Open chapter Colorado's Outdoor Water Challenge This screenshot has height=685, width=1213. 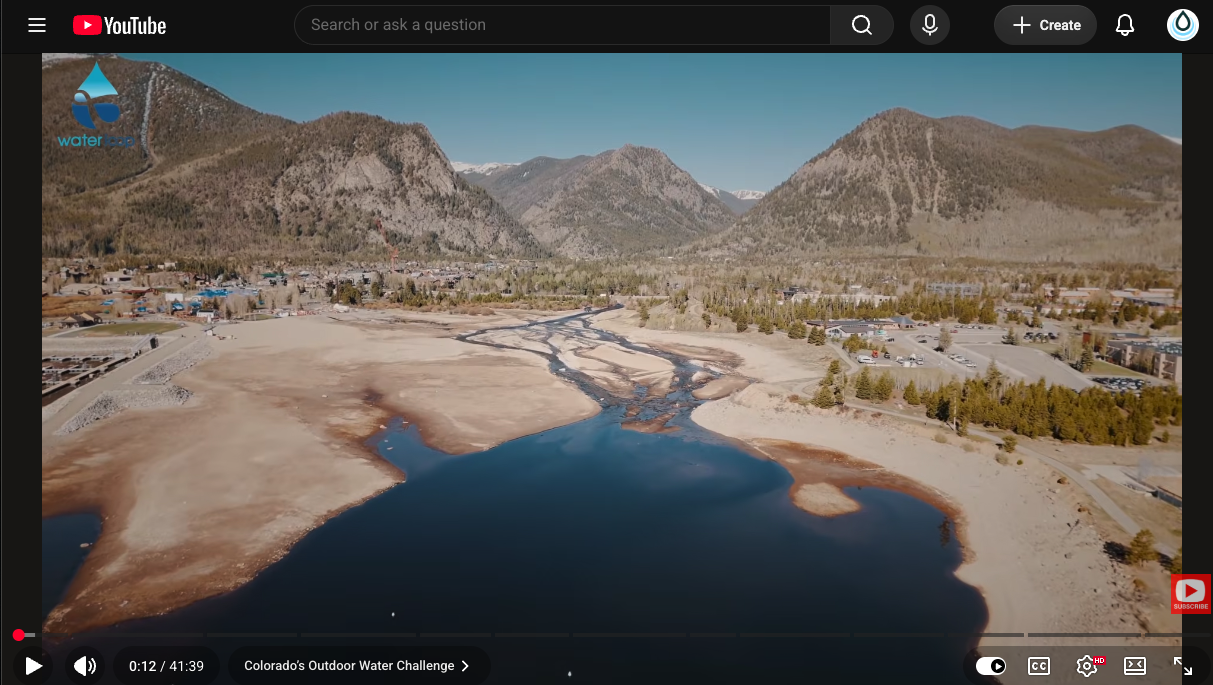pos(358,666)
